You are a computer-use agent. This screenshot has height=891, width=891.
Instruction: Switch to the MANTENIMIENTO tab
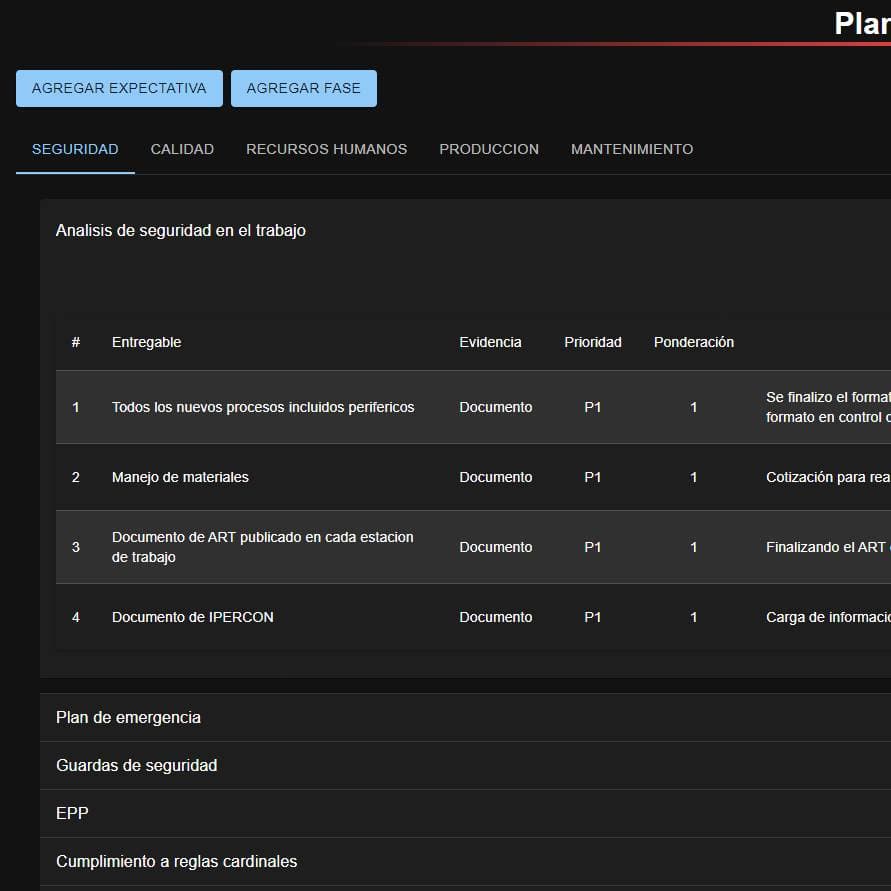click(x=631, y=149)
